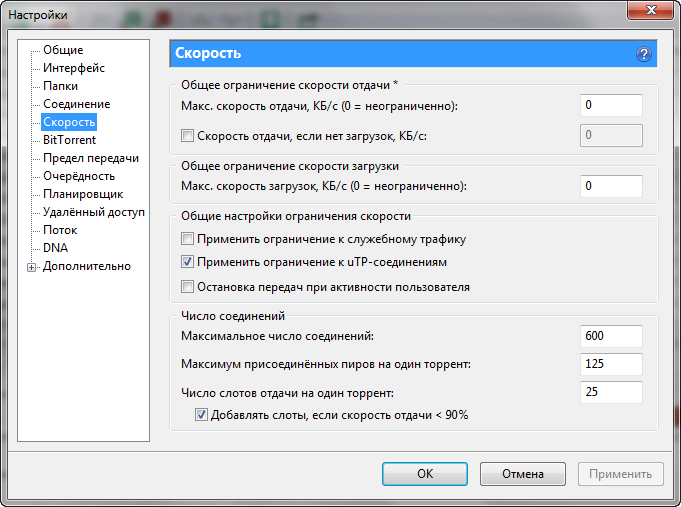Enable Остановка передач при активности пользователя
Viewport: 681px width, 507px height.
(187, 287)
